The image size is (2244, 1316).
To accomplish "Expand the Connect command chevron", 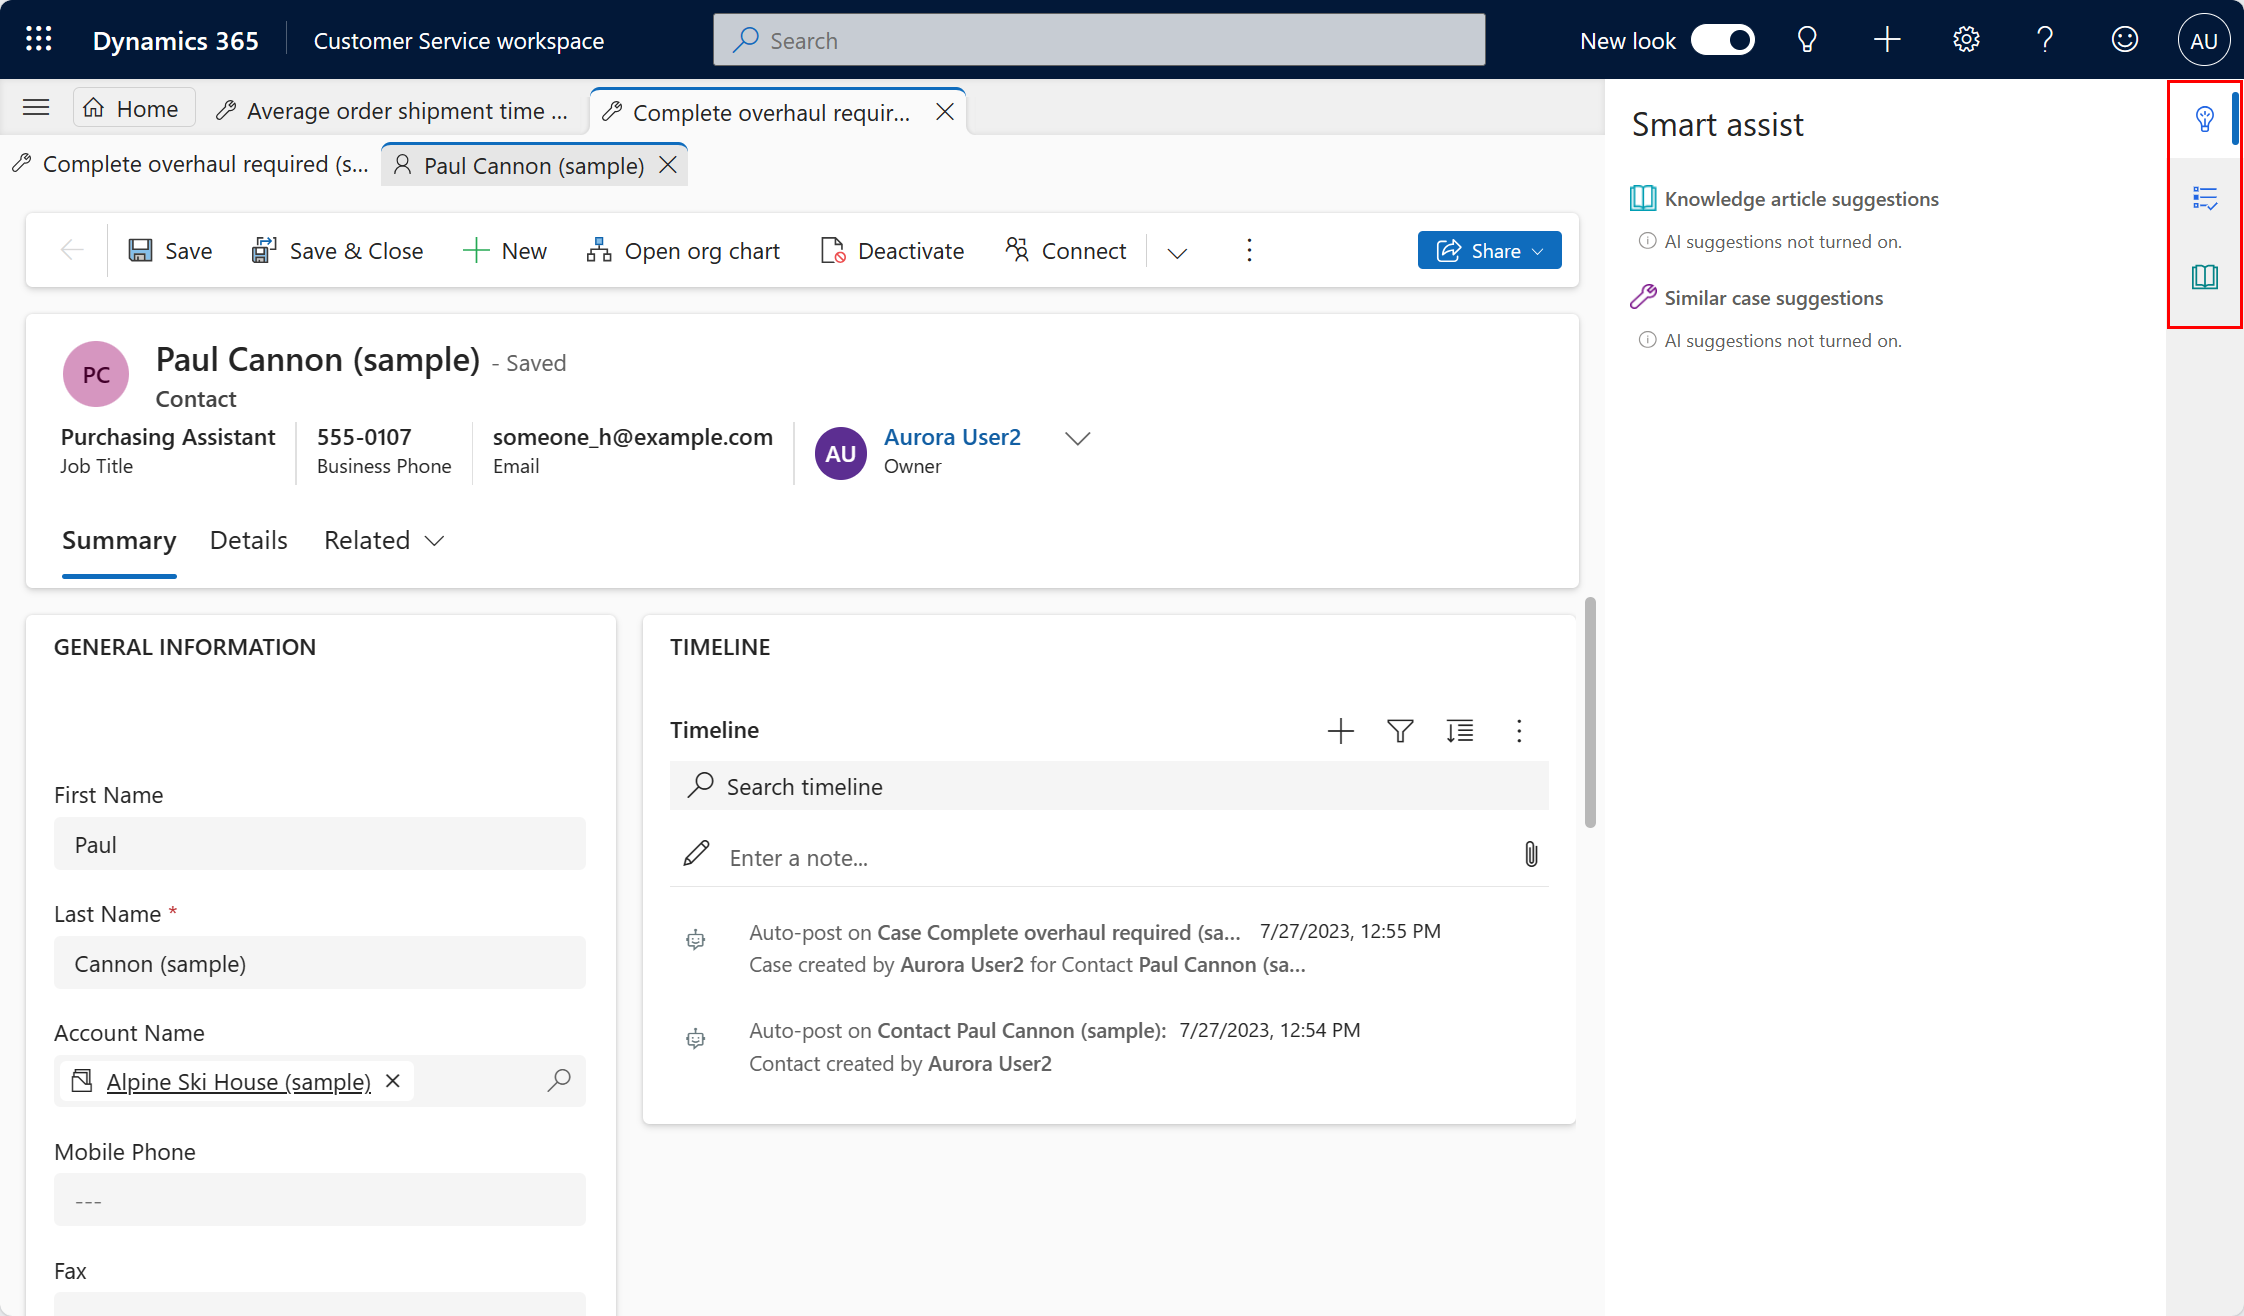I will 1177,252.
